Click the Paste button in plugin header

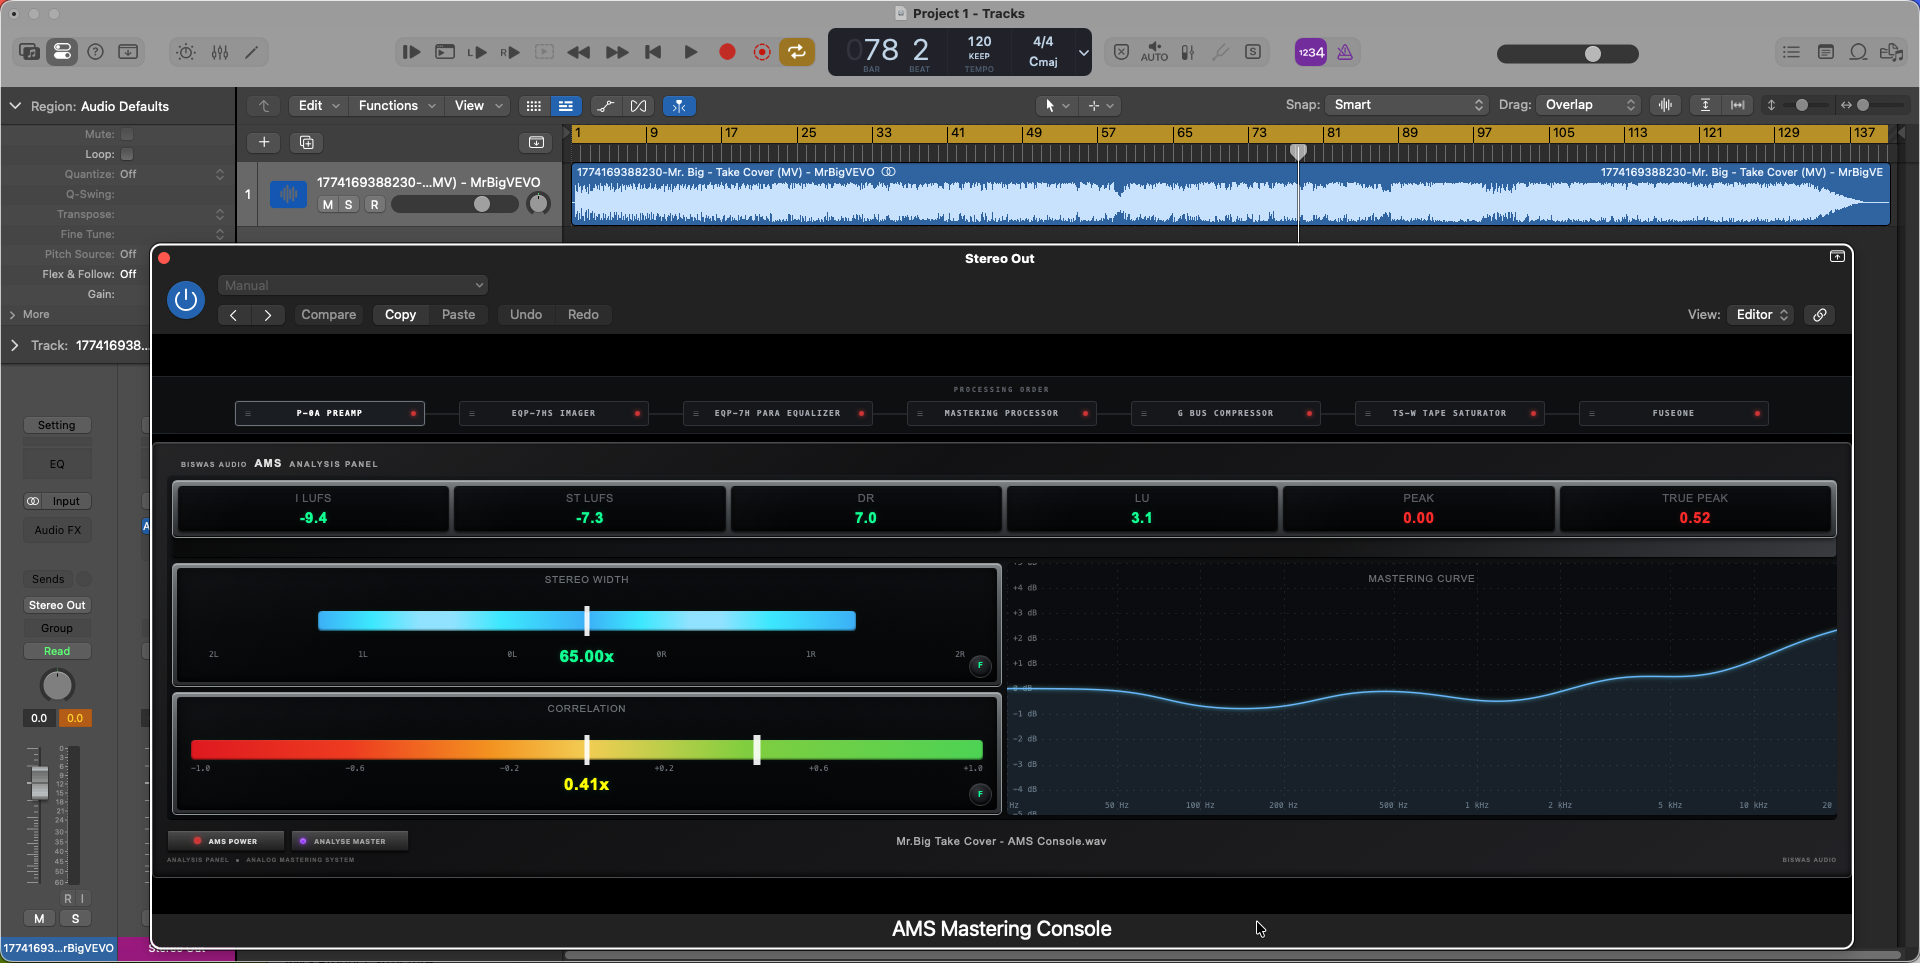458,314
